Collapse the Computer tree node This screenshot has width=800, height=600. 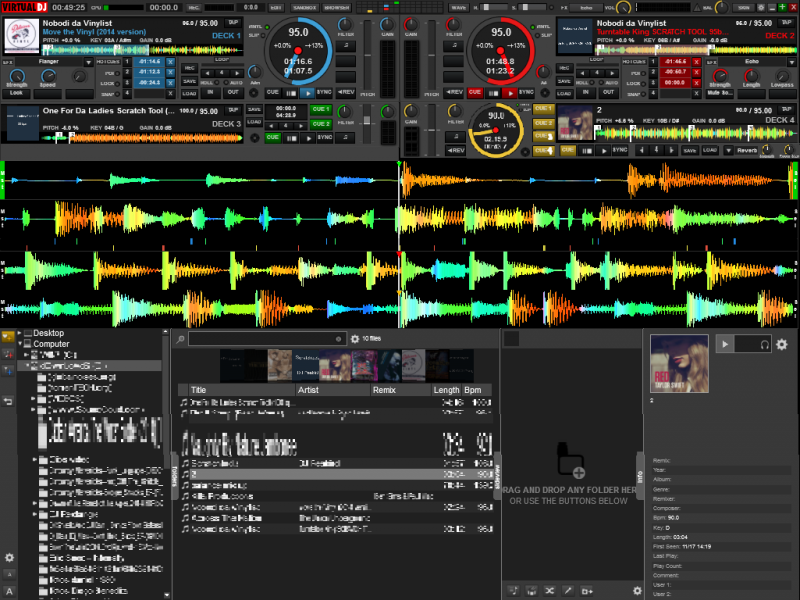pyautogui.click(x=19, y=344)
